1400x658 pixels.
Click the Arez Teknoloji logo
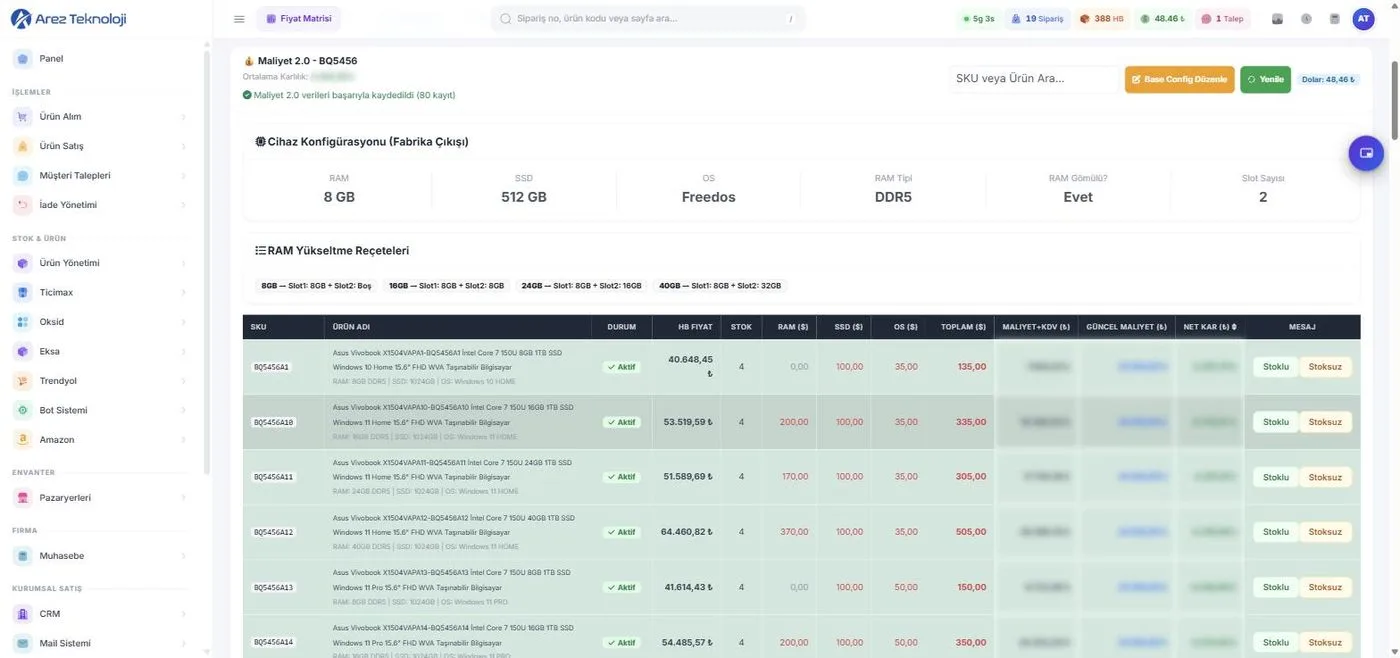(68, 19)
